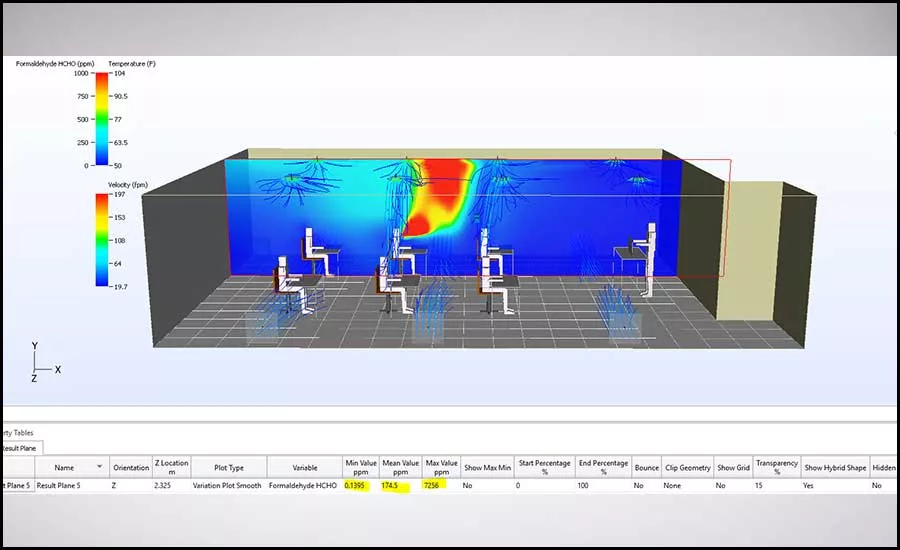The width and height of the screenshot is (900, 550).
Task: Click the standing human figure in the room
Action: click(650, 259)
